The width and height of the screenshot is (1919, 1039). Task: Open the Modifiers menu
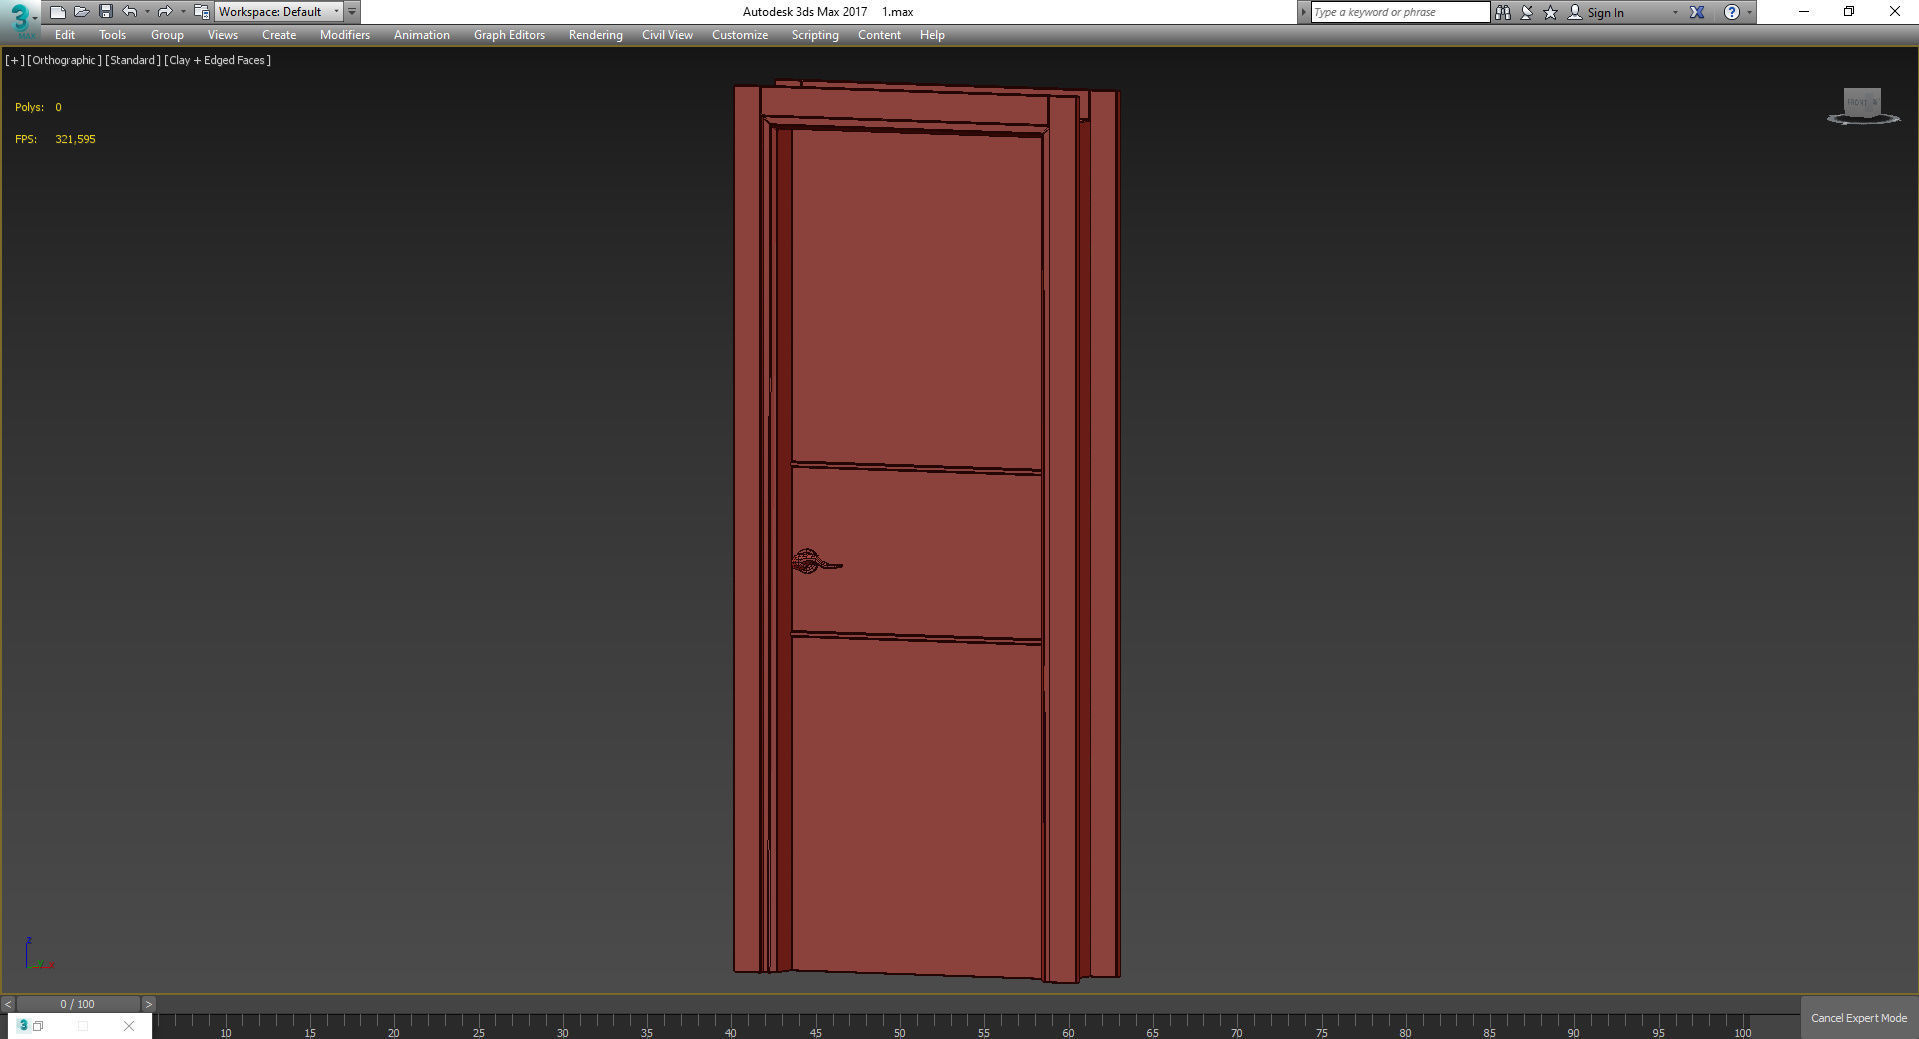pos(345,35)
